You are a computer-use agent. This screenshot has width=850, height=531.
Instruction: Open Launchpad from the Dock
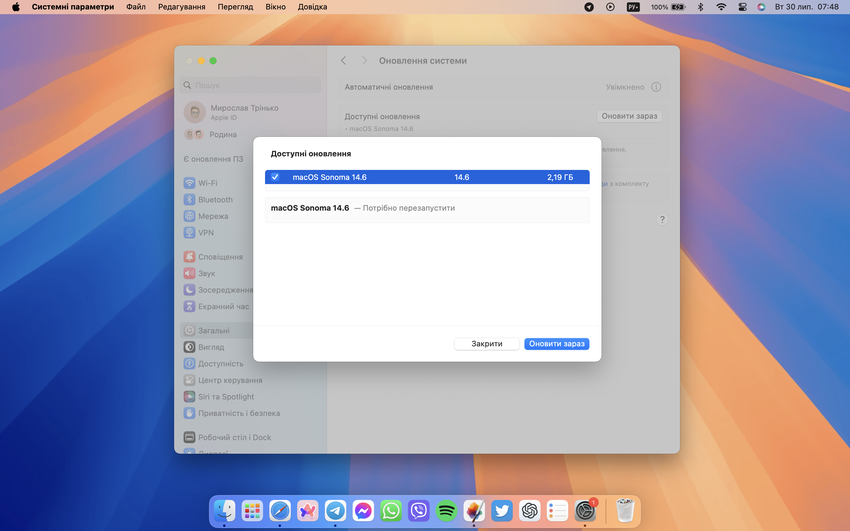pyautogui.click(x=252, y=510)
